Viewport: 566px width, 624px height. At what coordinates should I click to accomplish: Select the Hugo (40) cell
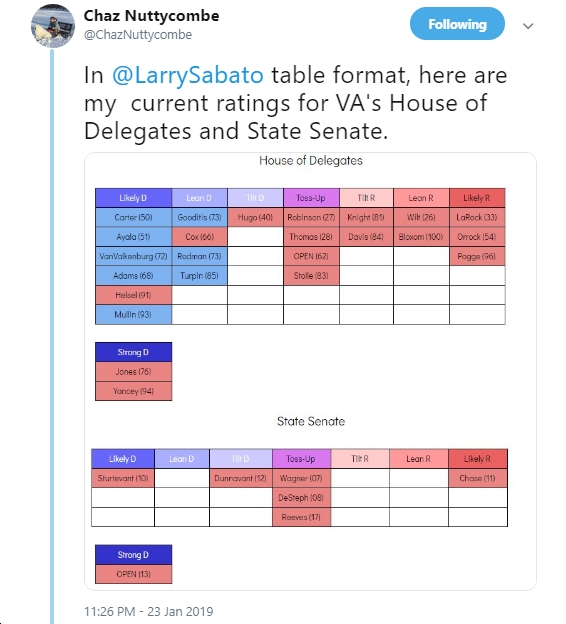255,217
